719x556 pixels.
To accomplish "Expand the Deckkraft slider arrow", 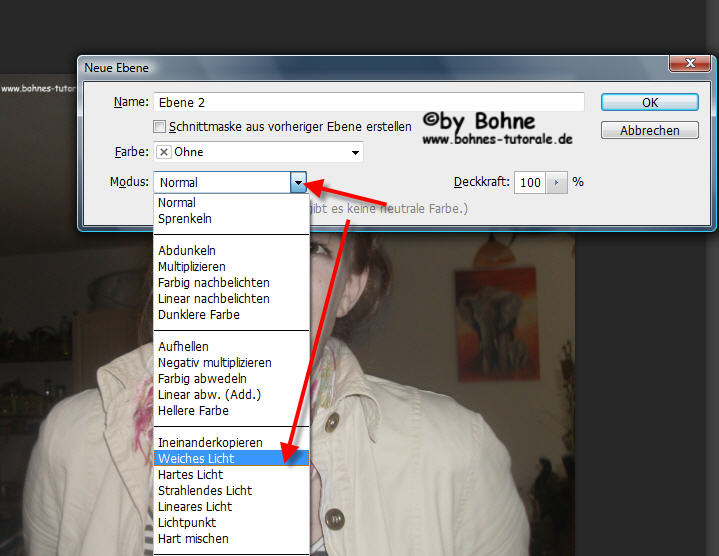I will tap(557, 183).
